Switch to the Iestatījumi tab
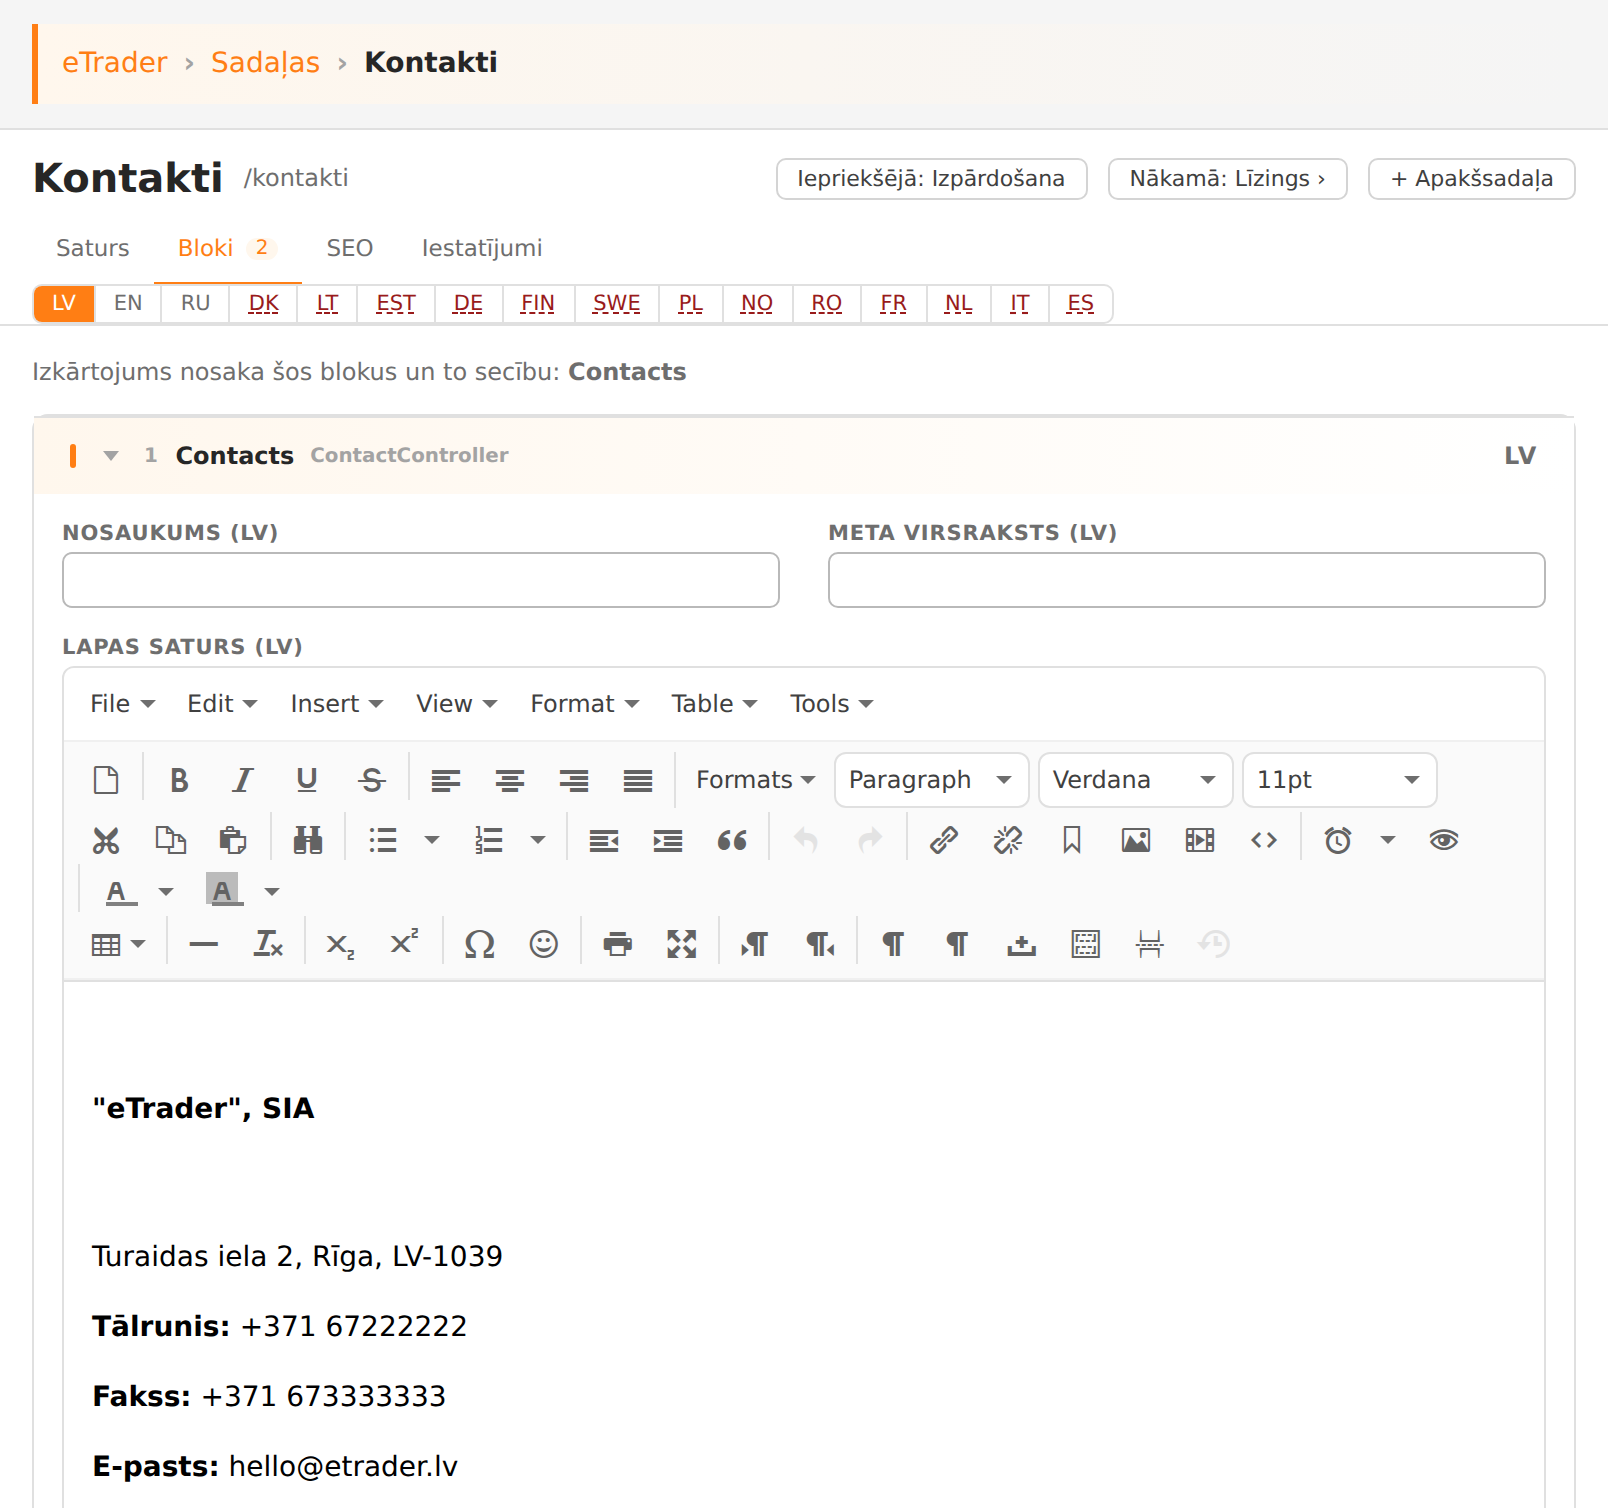 coord(482,248)
